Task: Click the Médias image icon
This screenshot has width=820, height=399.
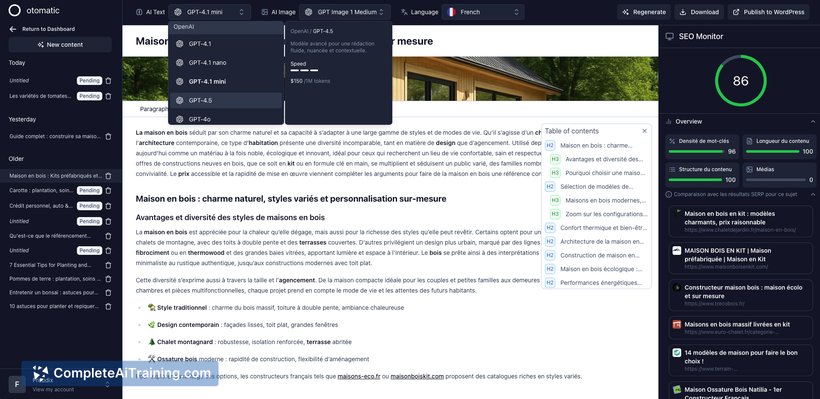Action: click(749, 169)
